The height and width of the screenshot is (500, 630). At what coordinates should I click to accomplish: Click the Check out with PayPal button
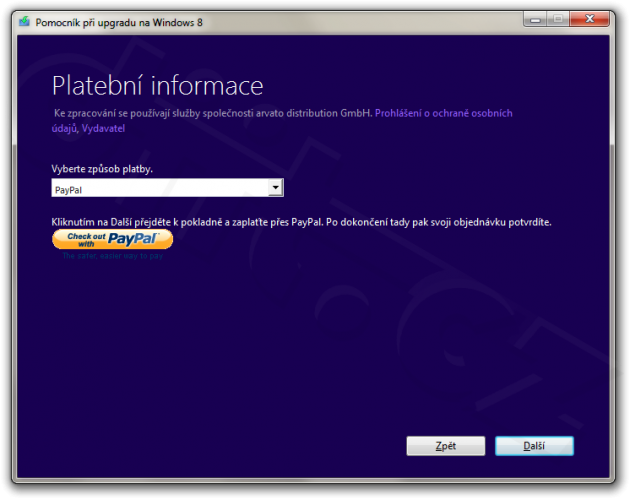pos(112,239)
